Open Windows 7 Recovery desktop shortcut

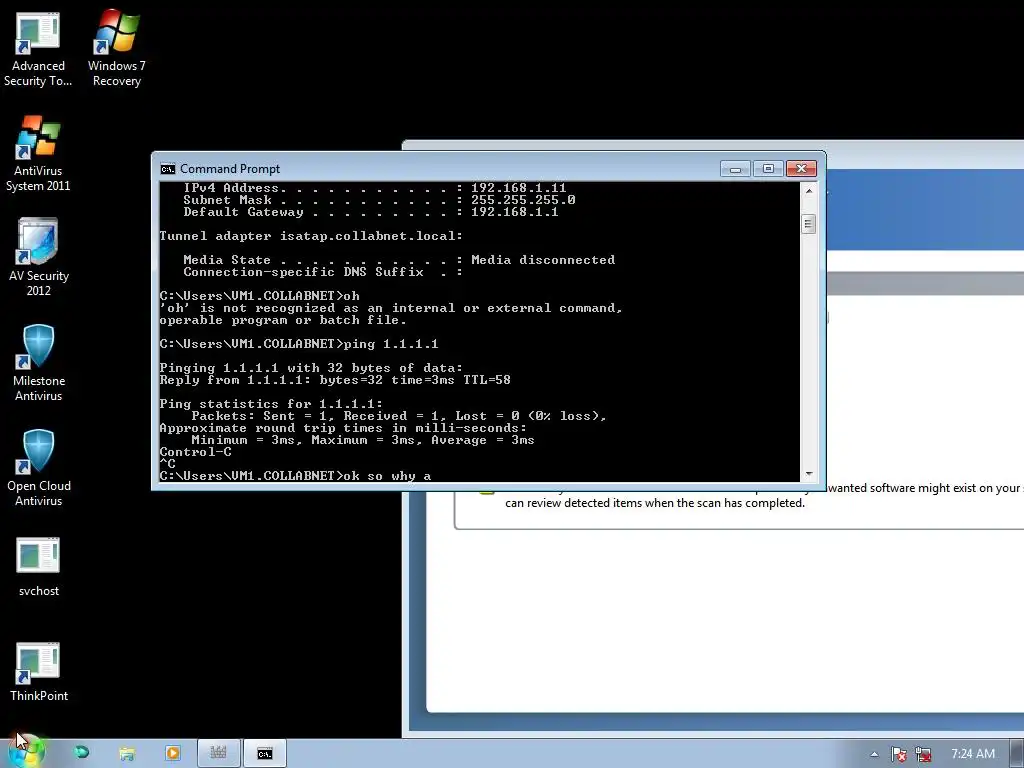117,50
